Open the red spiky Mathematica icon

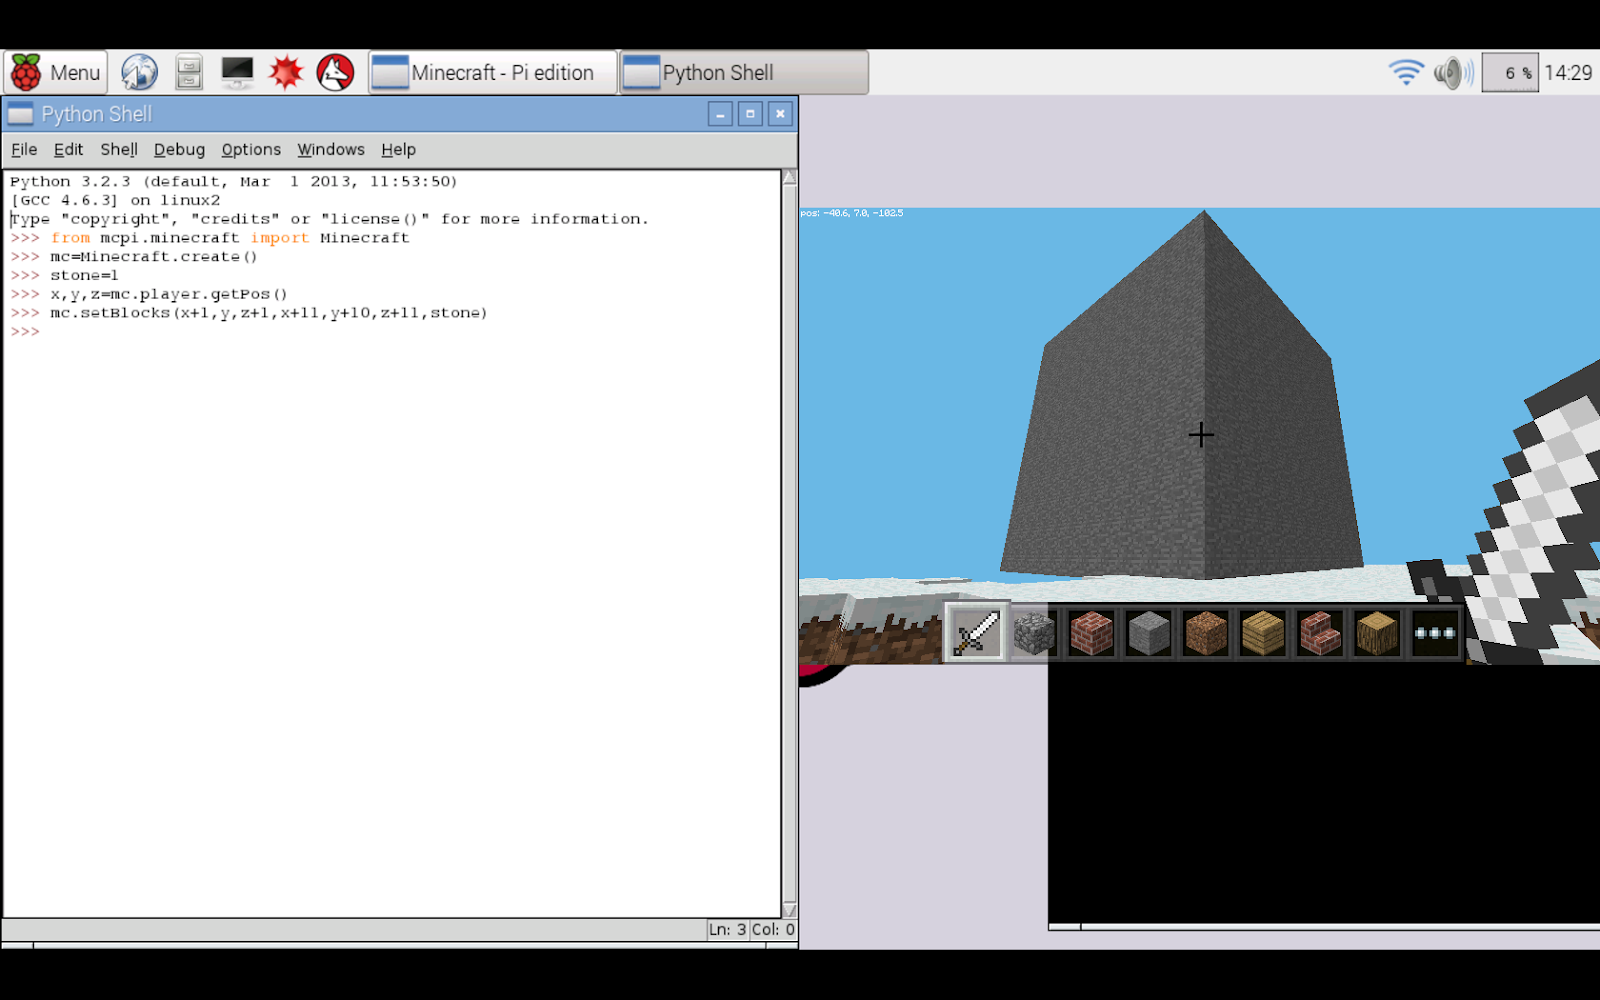click(x=286, y=73)
